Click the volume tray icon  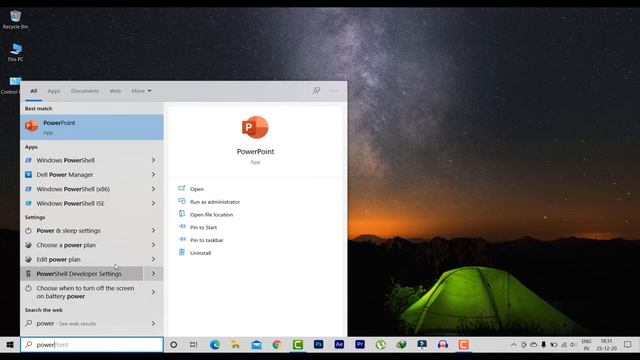(x=573, y=345)
